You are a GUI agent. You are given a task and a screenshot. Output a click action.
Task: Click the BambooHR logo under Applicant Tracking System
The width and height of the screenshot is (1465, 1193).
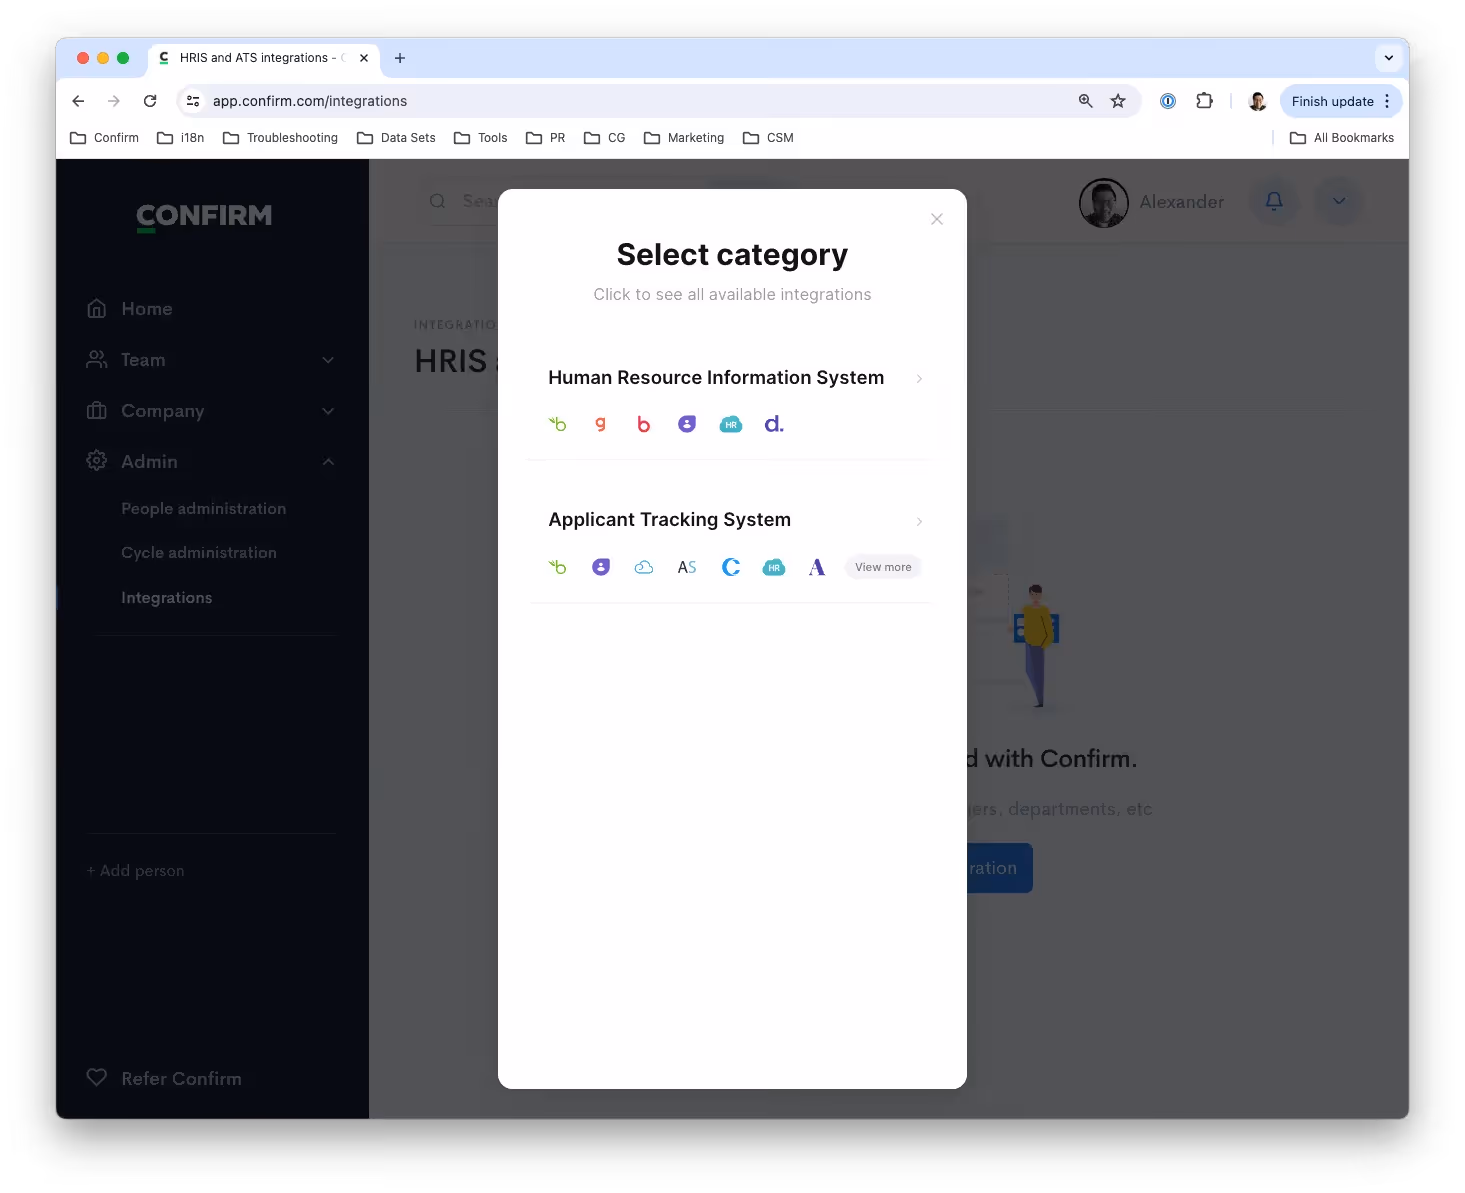[558, 567]
